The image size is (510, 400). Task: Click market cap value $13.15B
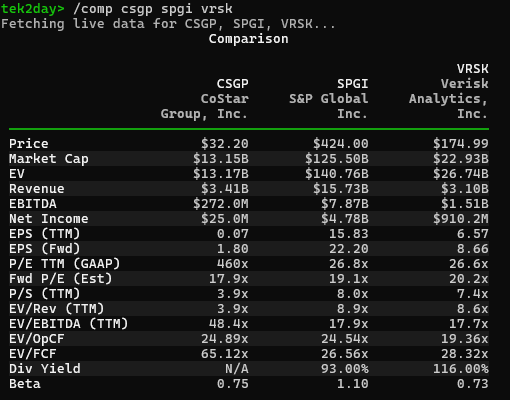pos(221,159)
